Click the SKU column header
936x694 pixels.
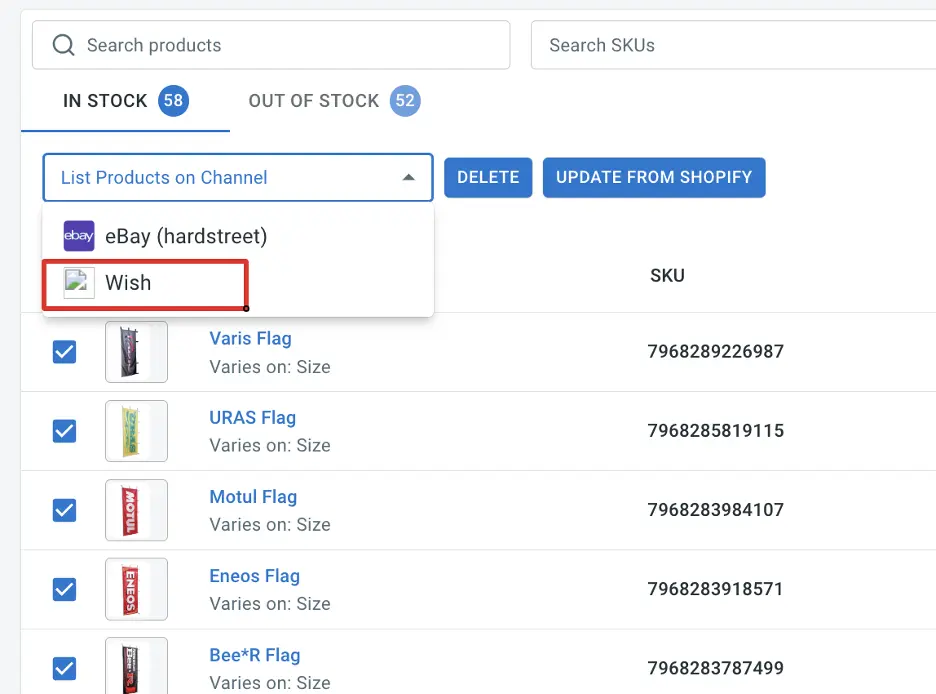click(667, 275)
